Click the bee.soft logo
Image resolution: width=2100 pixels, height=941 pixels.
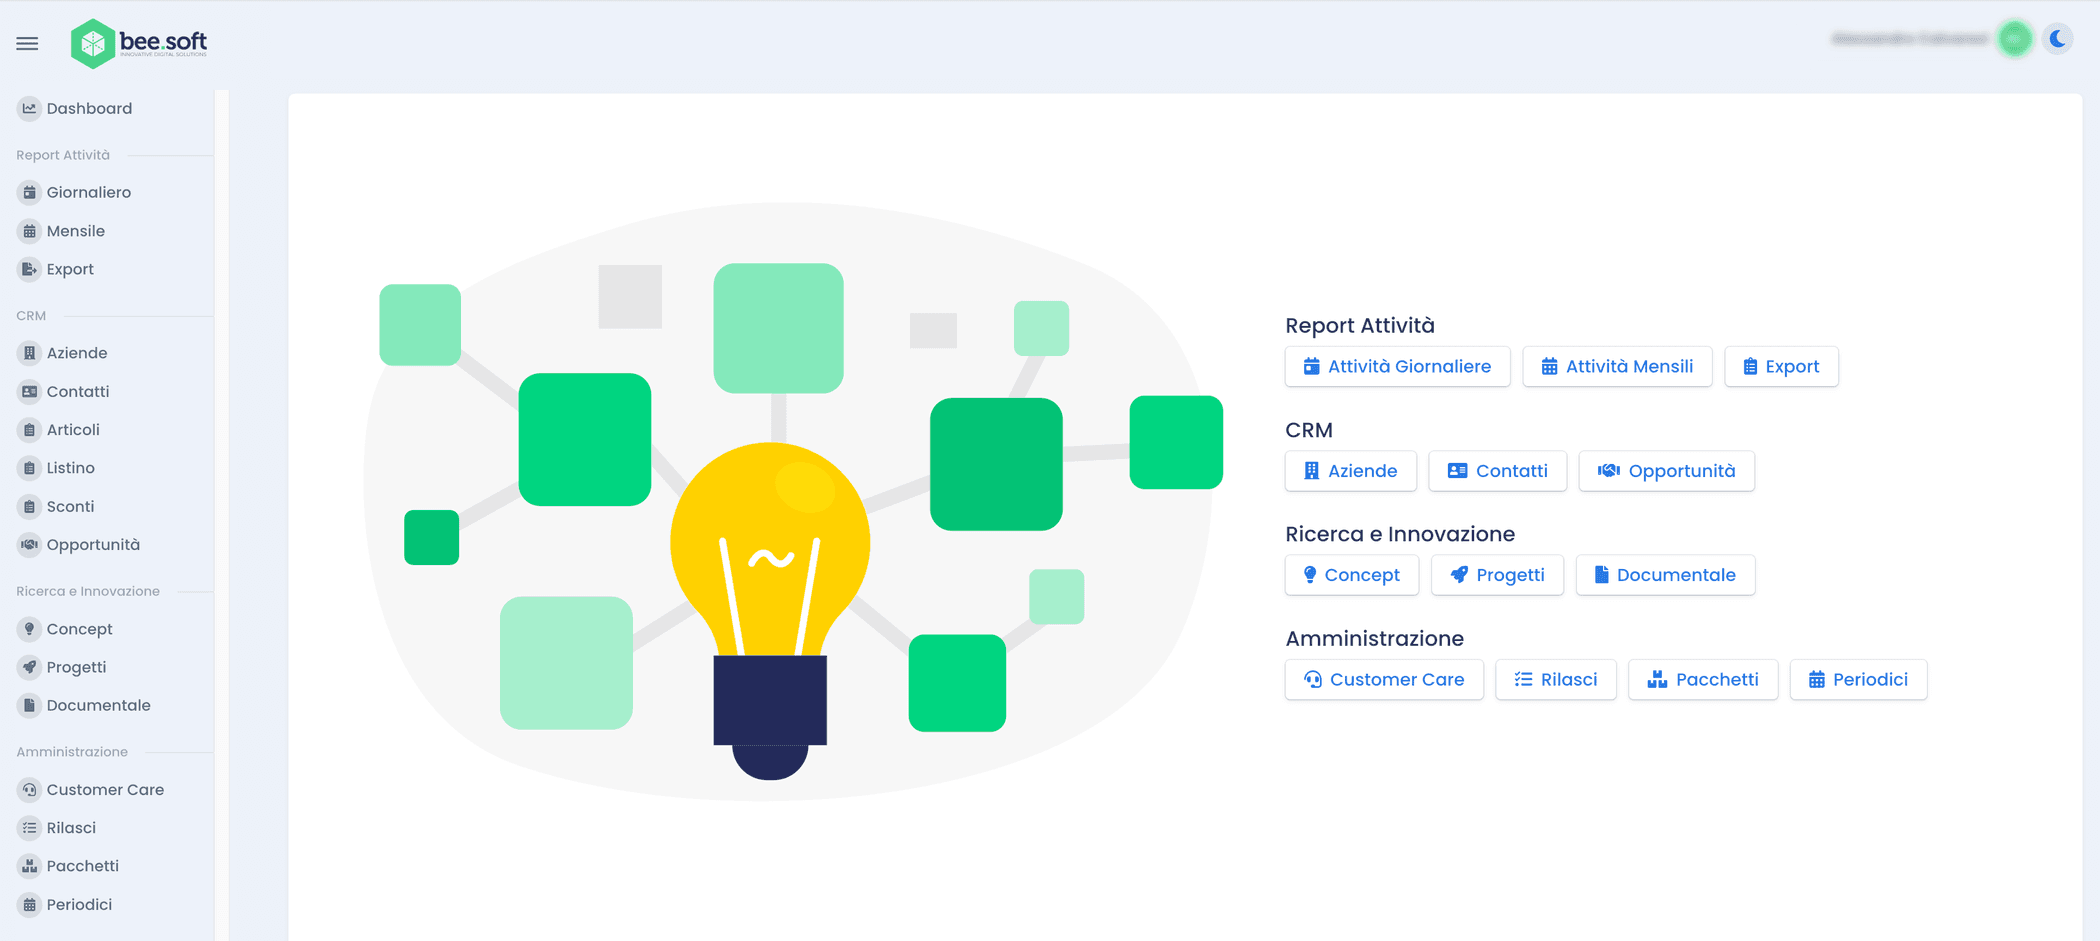[x=139, y=43]
